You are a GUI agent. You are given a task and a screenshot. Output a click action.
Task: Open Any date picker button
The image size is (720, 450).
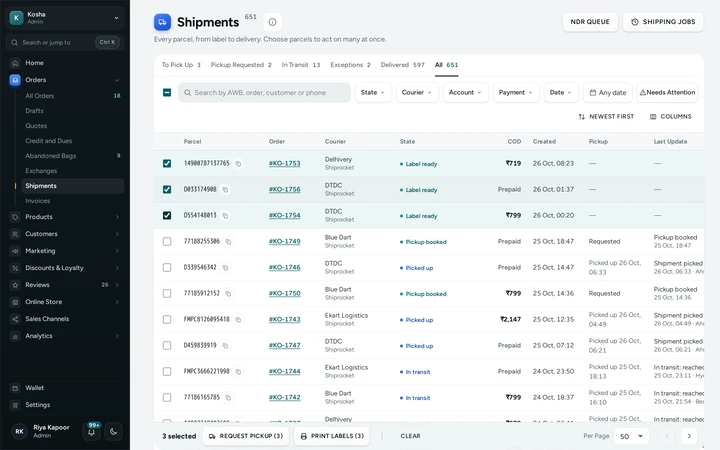click(x=608, y=93)
